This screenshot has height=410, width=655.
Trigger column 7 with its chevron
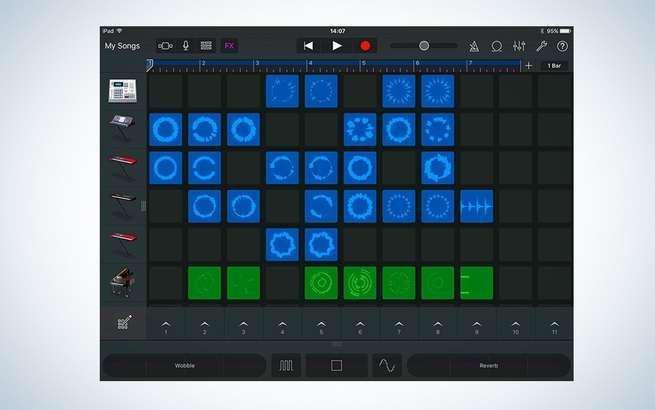[x=399, y=326]
